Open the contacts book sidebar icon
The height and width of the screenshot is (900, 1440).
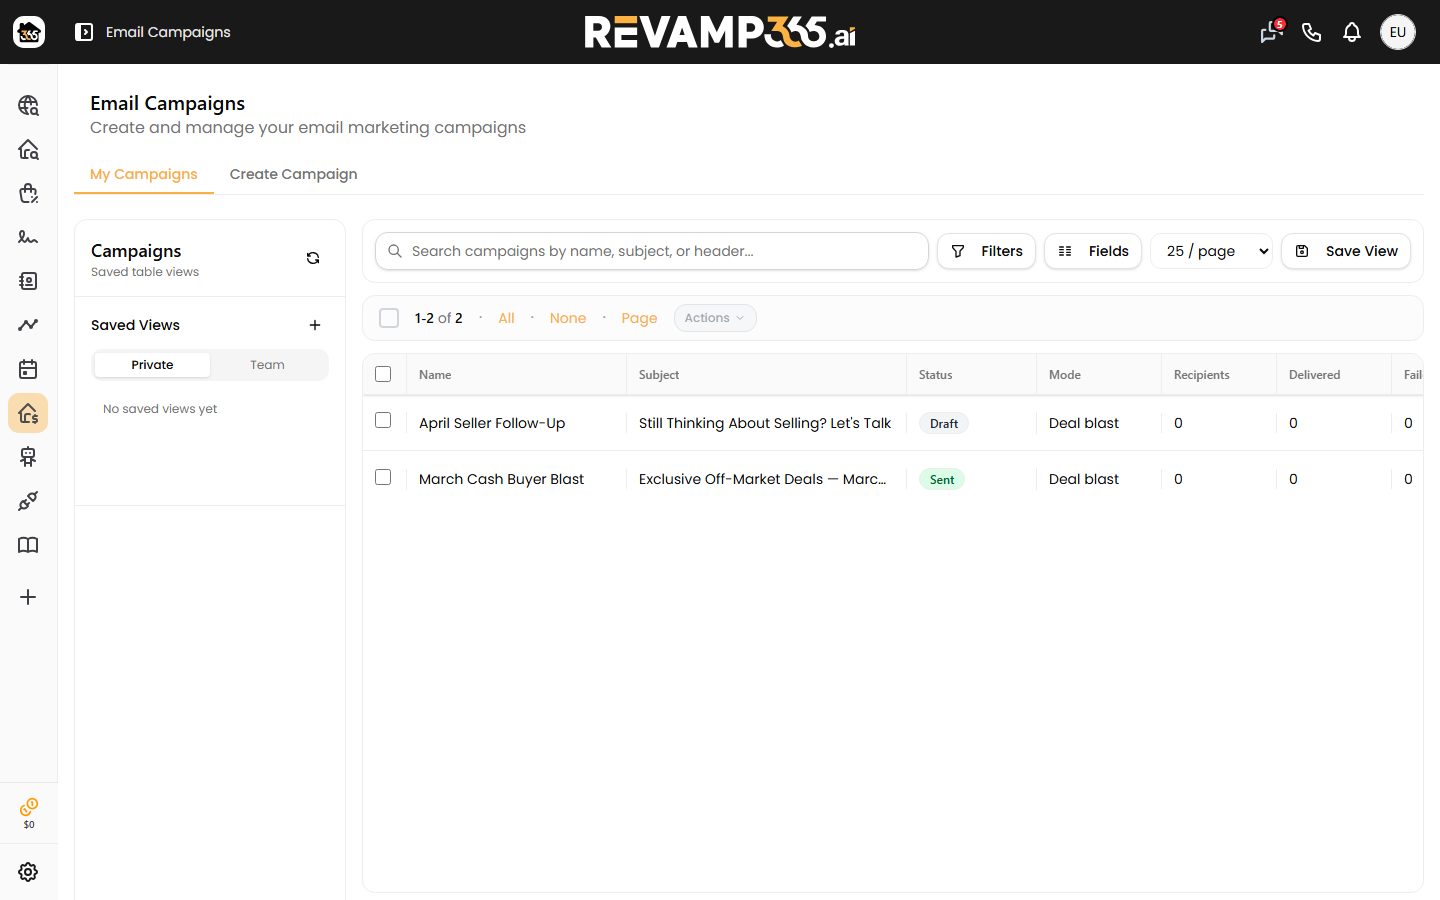pos(28,281)
